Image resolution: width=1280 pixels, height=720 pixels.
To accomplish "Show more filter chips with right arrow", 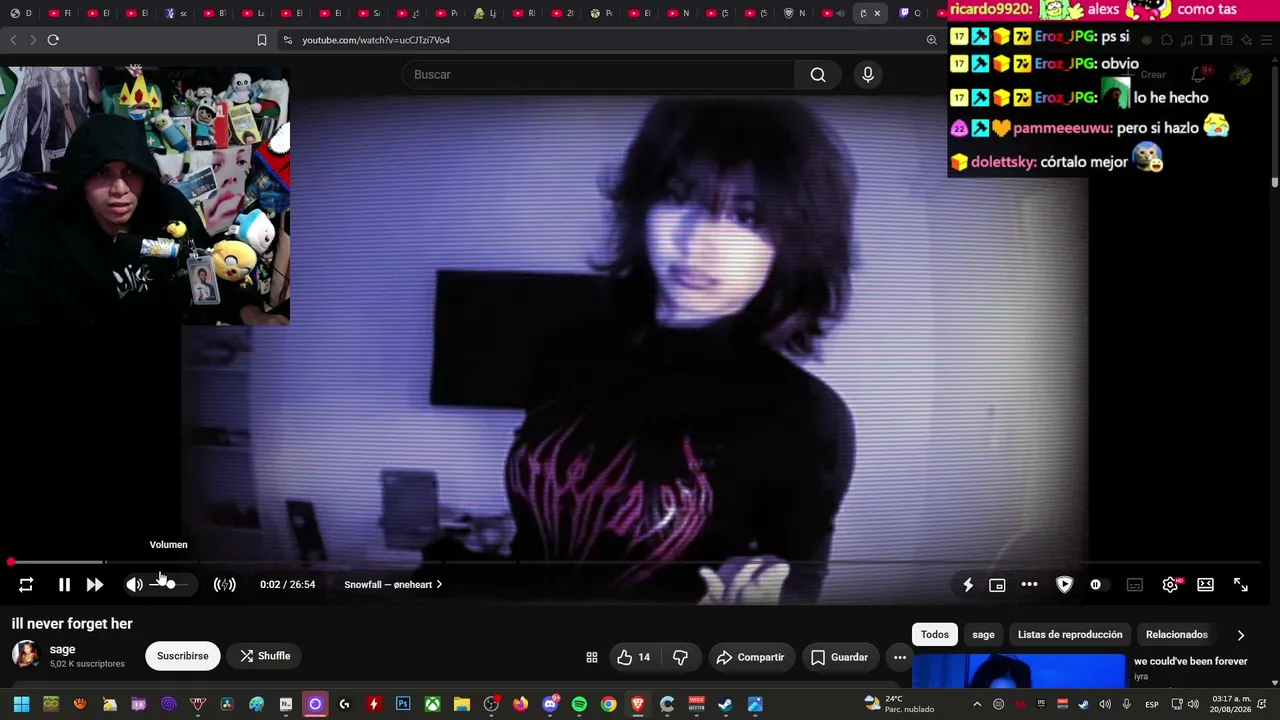I will (x=1241, y=635).
